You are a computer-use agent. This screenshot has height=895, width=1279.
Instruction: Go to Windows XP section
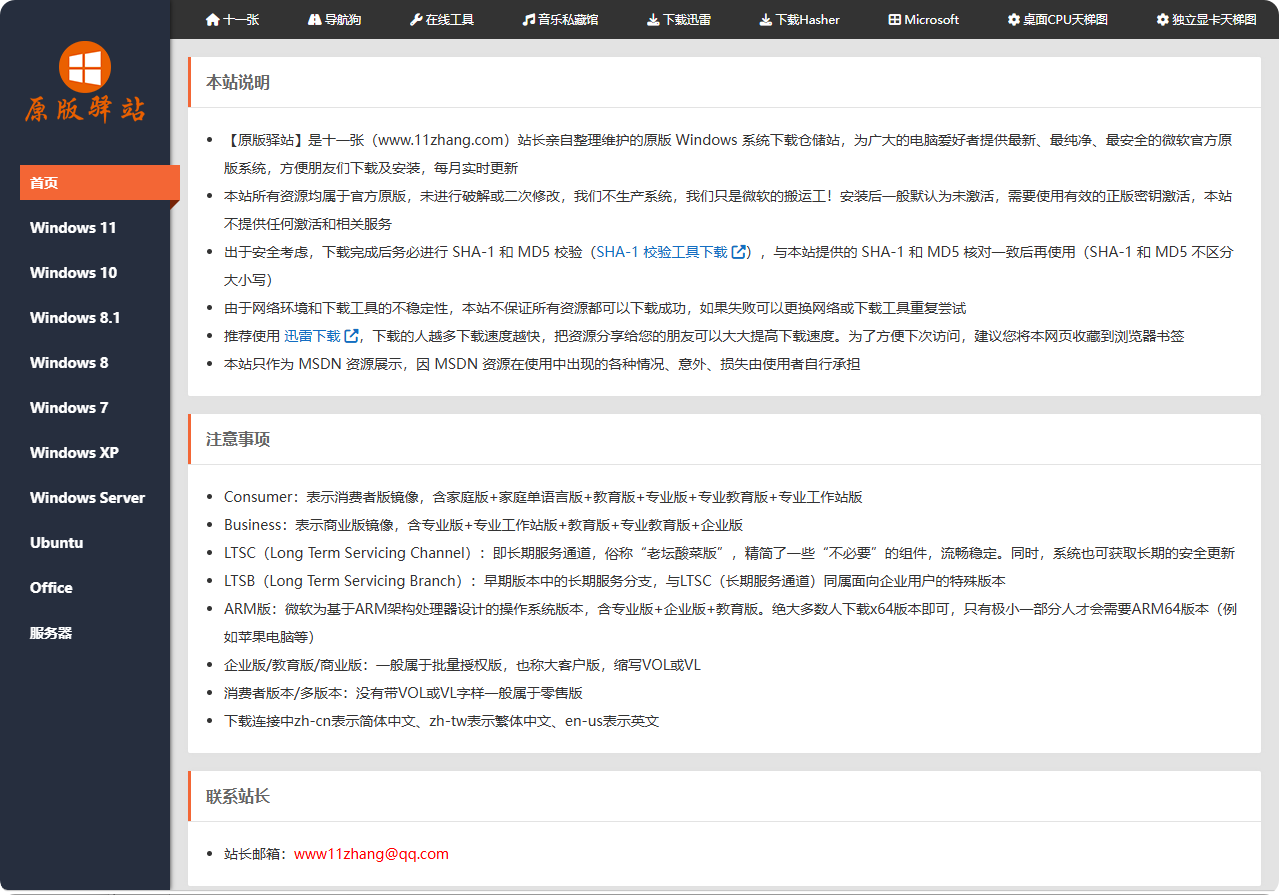tap(74, 453)
